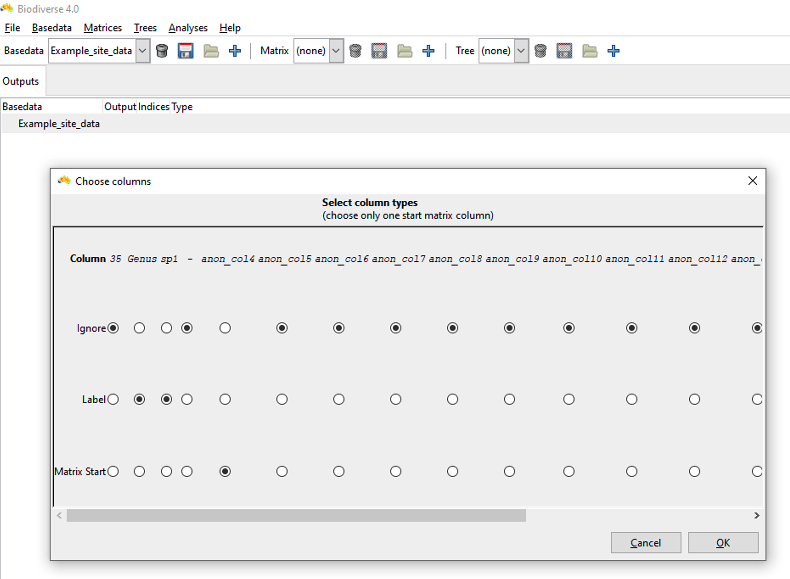Click the horizontal scrollbar thumb in dialog
This screenshot has width=790, height=579.
click(296, 516)
